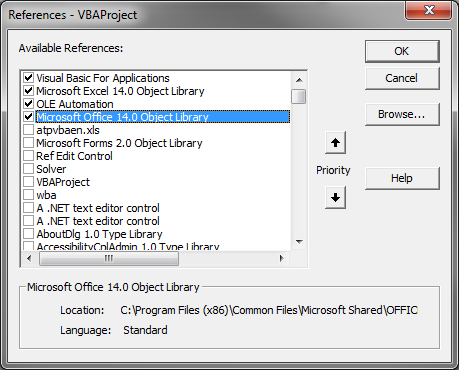
Task: Click the list's scroll left arrow
Action: click(29, 258)
